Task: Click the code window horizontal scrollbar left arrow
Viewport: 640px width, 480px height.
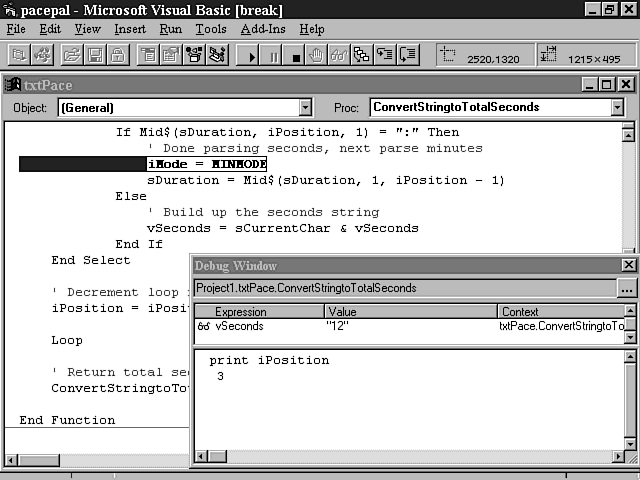Action: [11, 461]
